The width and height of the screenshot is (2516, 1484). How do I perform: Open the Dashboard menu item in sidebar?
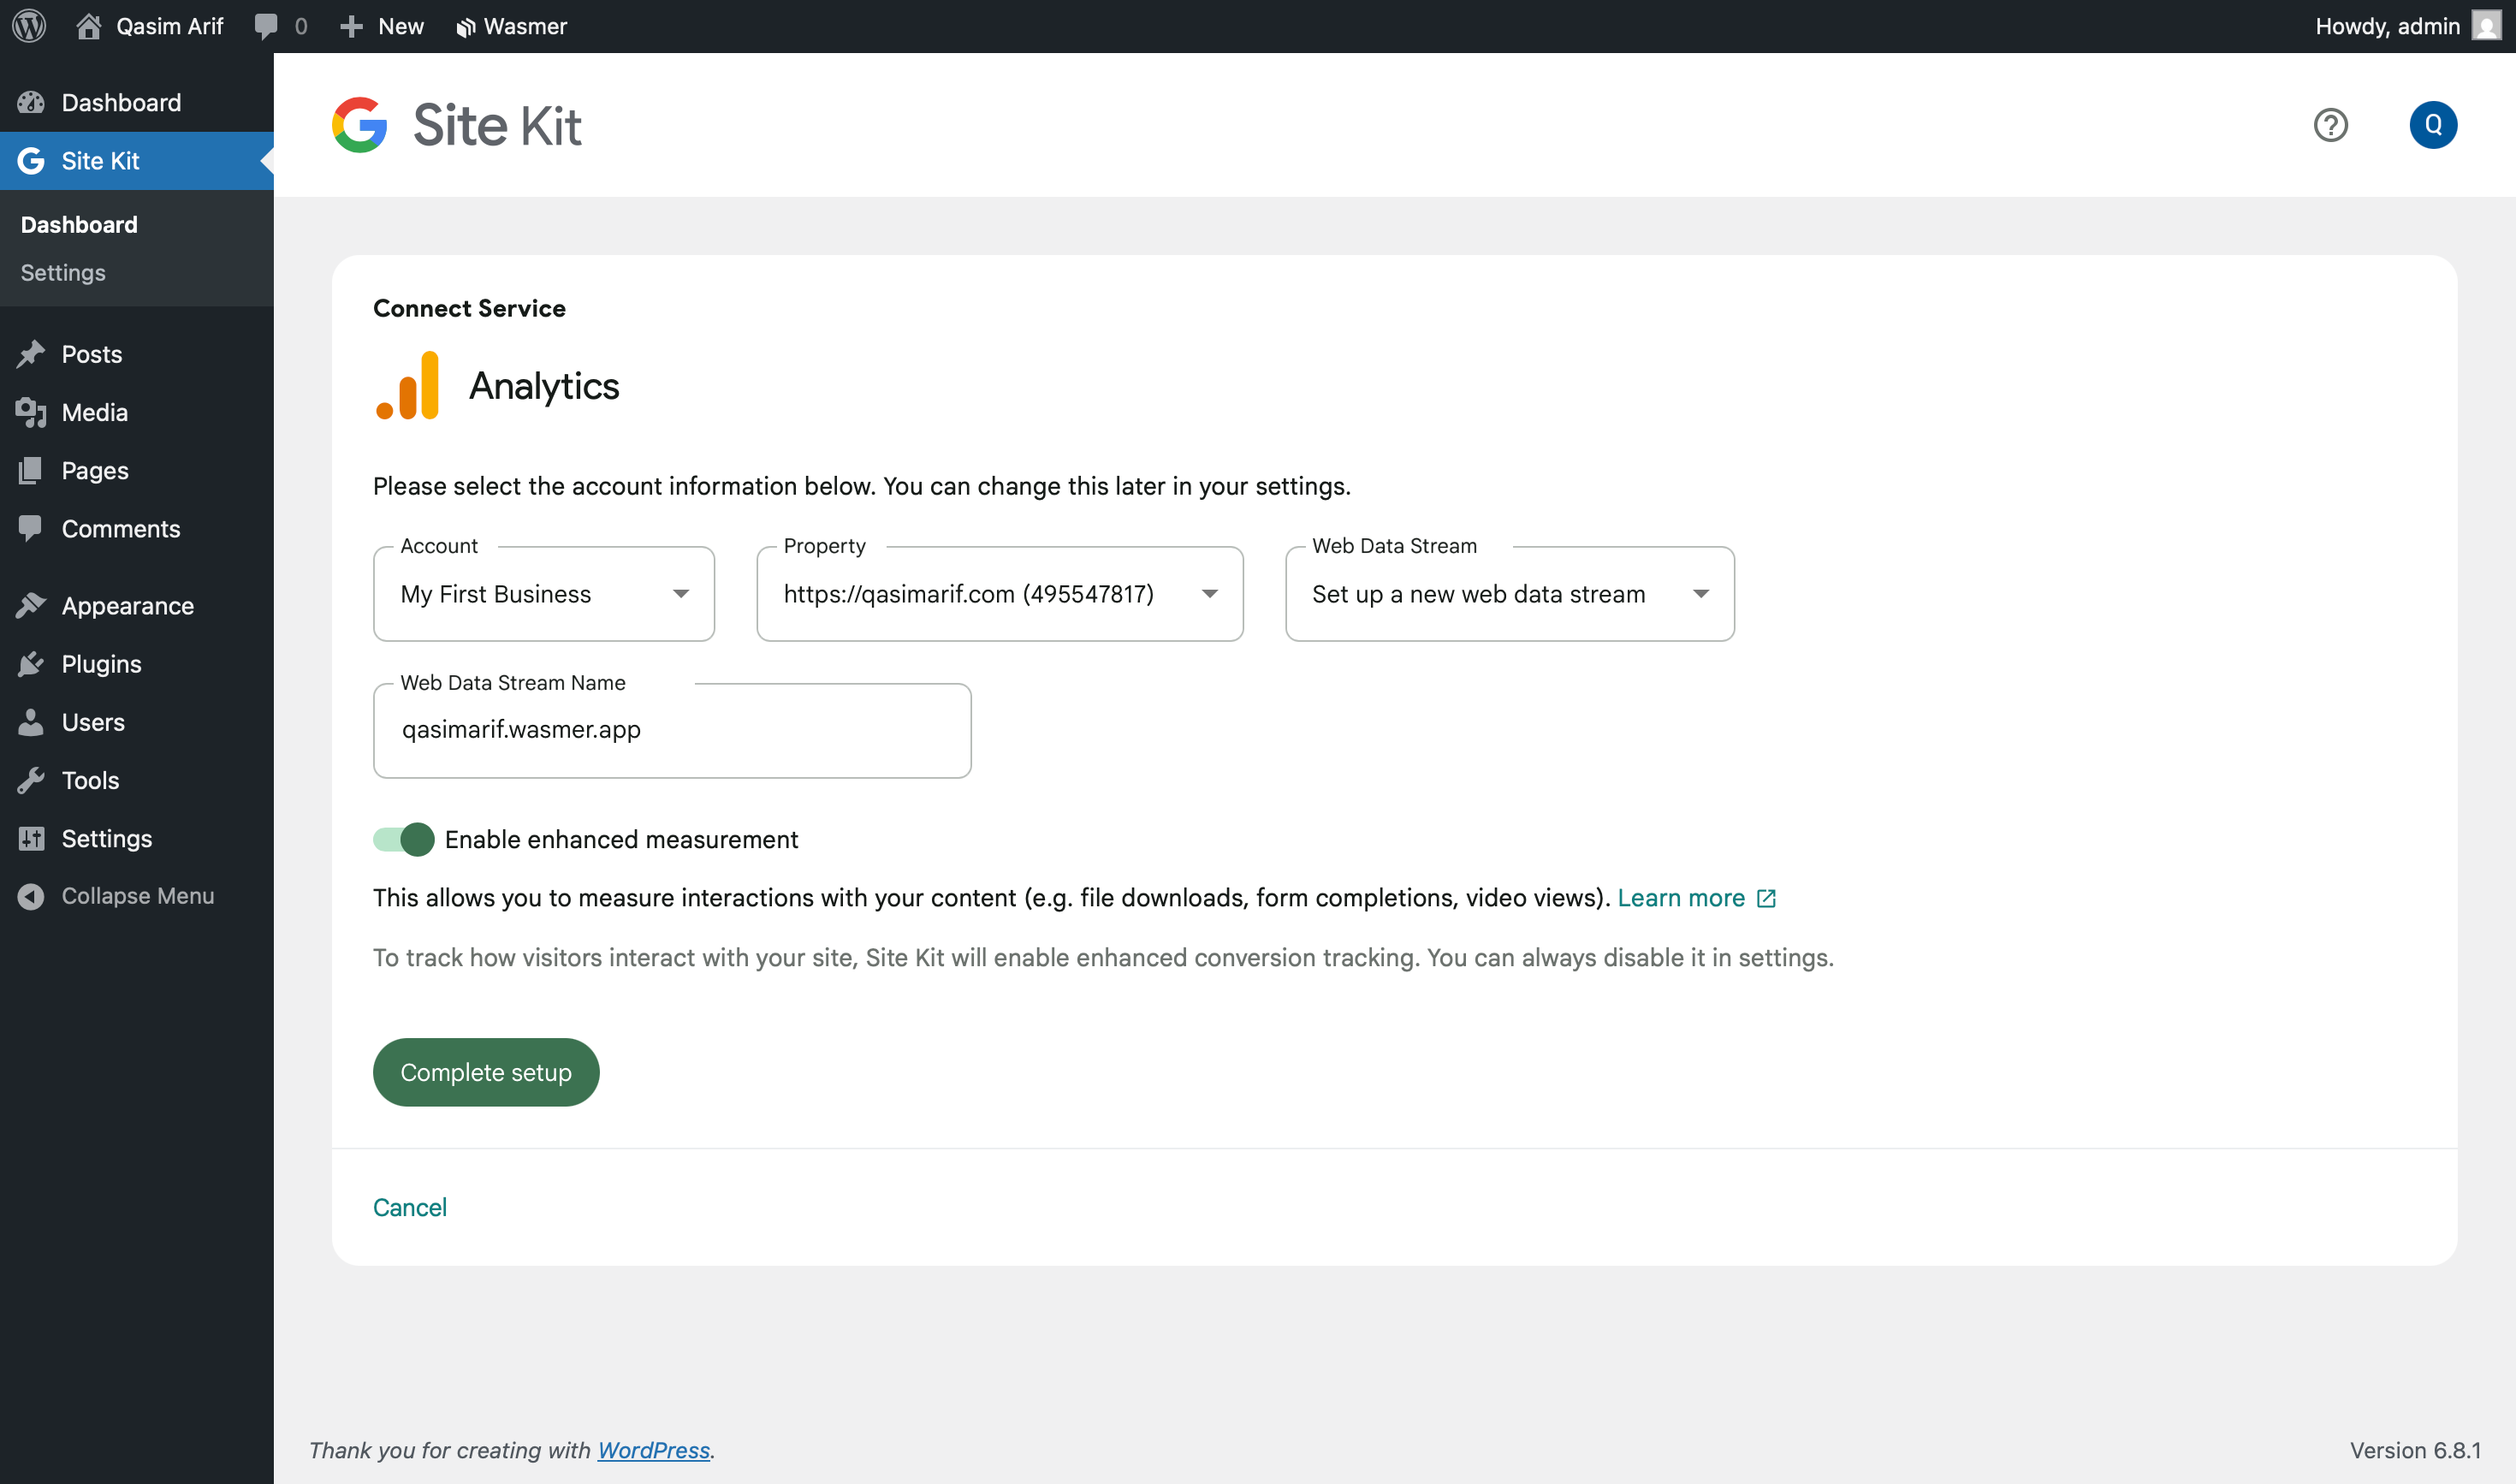(137, 102)
